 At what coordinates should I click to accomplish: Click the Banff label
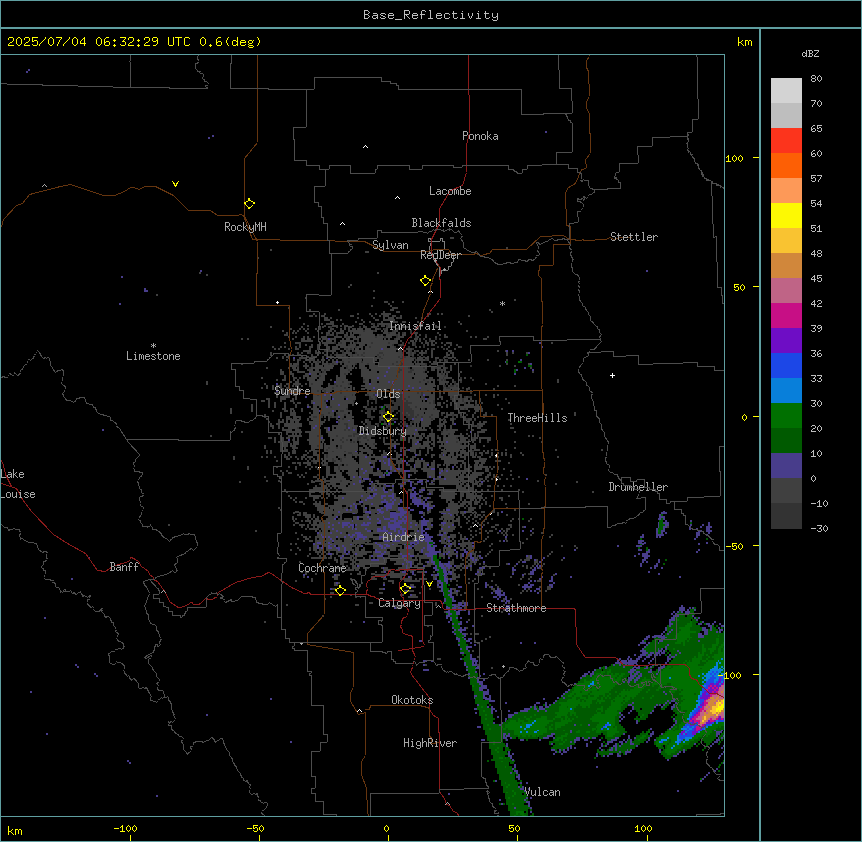pyautogui.click(x=124, y=567)
